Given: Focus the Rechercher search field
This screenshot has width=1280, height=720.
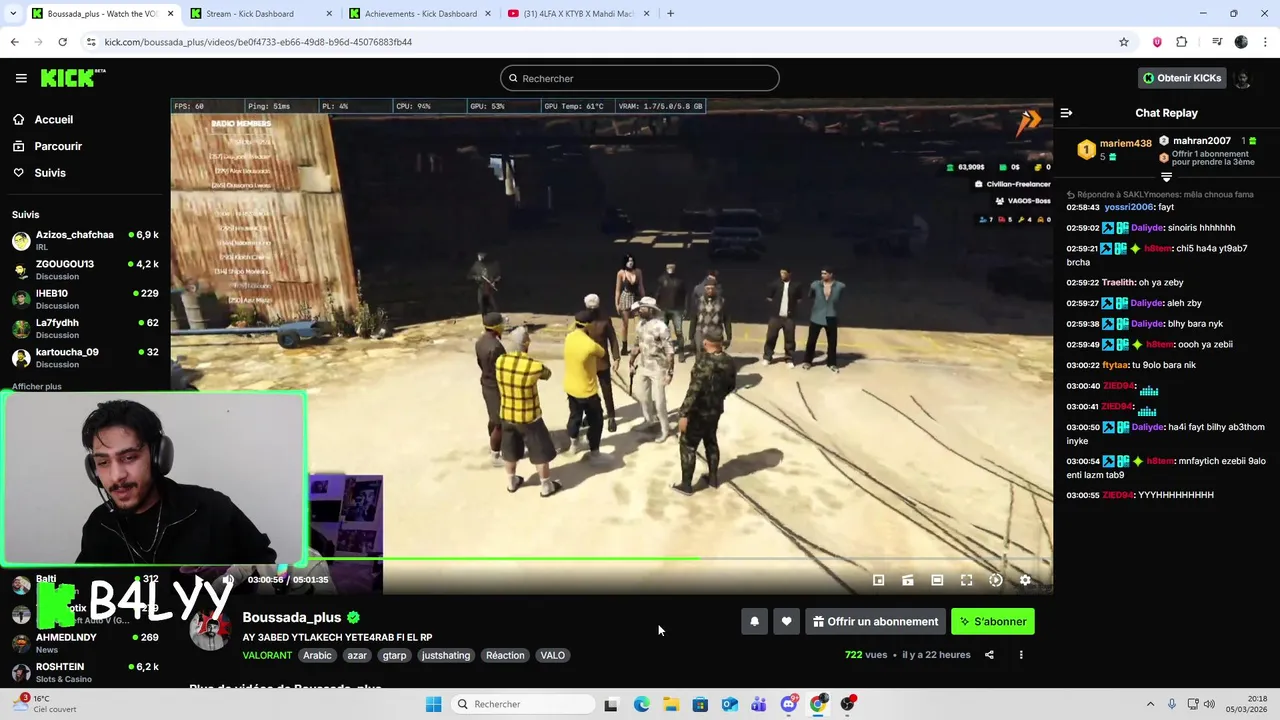Looking at the screenshot, I should (x=640, y=78).
